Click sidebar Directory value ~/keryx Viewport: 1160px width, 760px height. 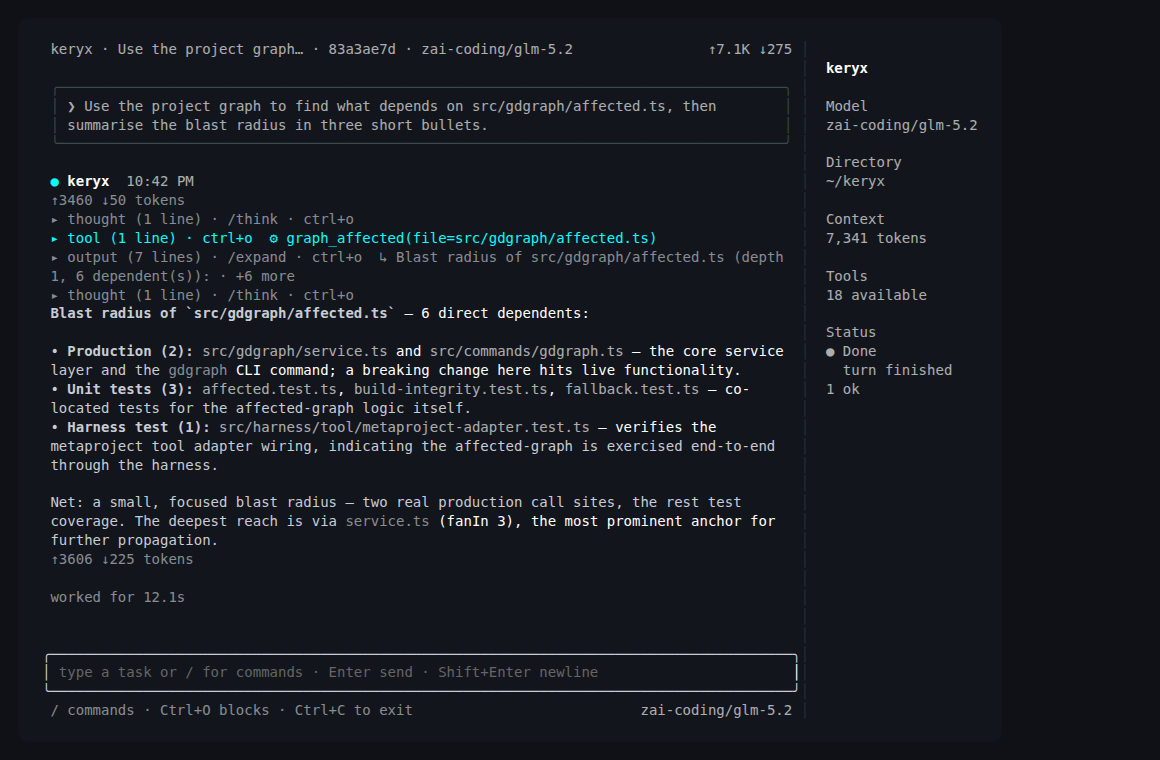click(x=855, y=181)
